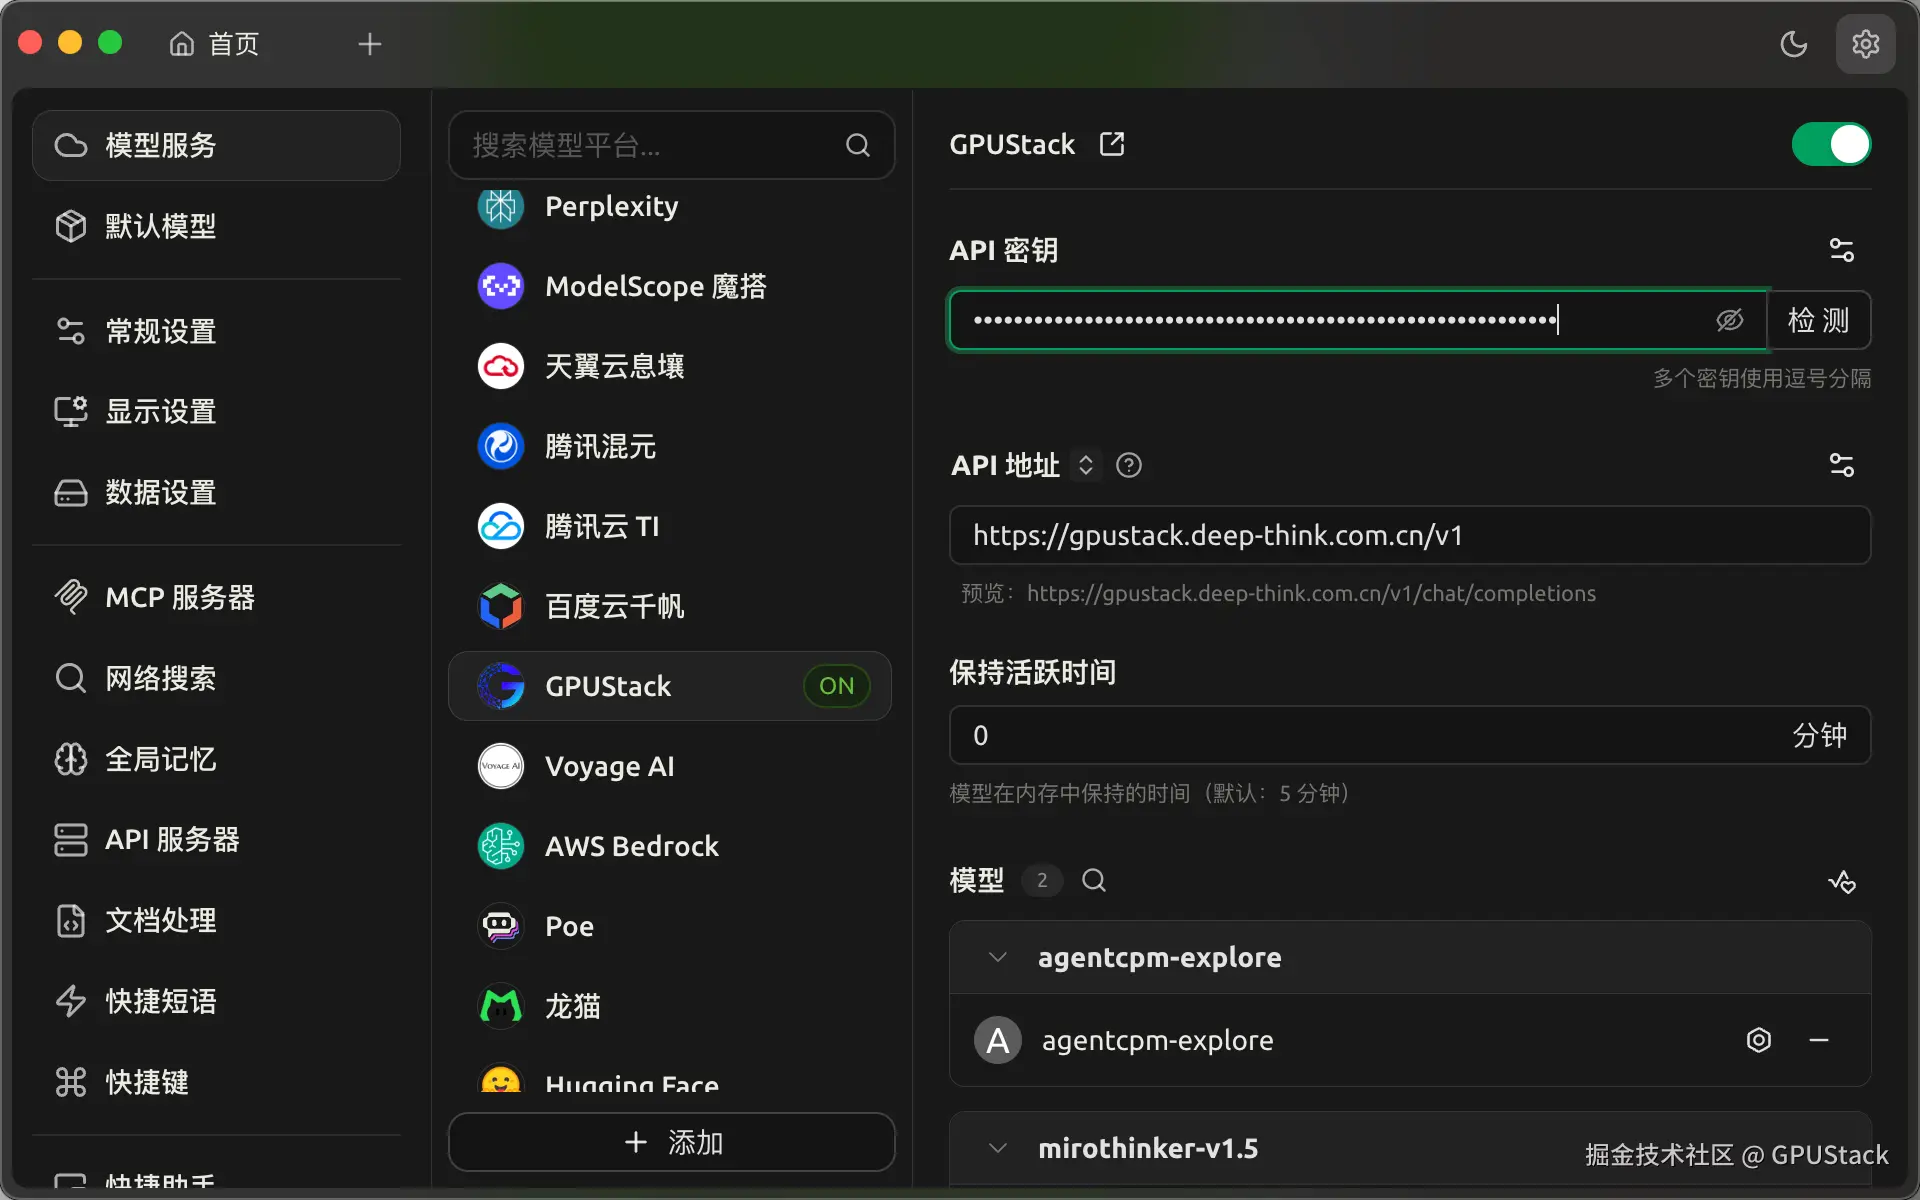Click the settings gear icon
Image resolution: width=1920 pixels, height=1200 pixels.
click(x=1865, y=44)
